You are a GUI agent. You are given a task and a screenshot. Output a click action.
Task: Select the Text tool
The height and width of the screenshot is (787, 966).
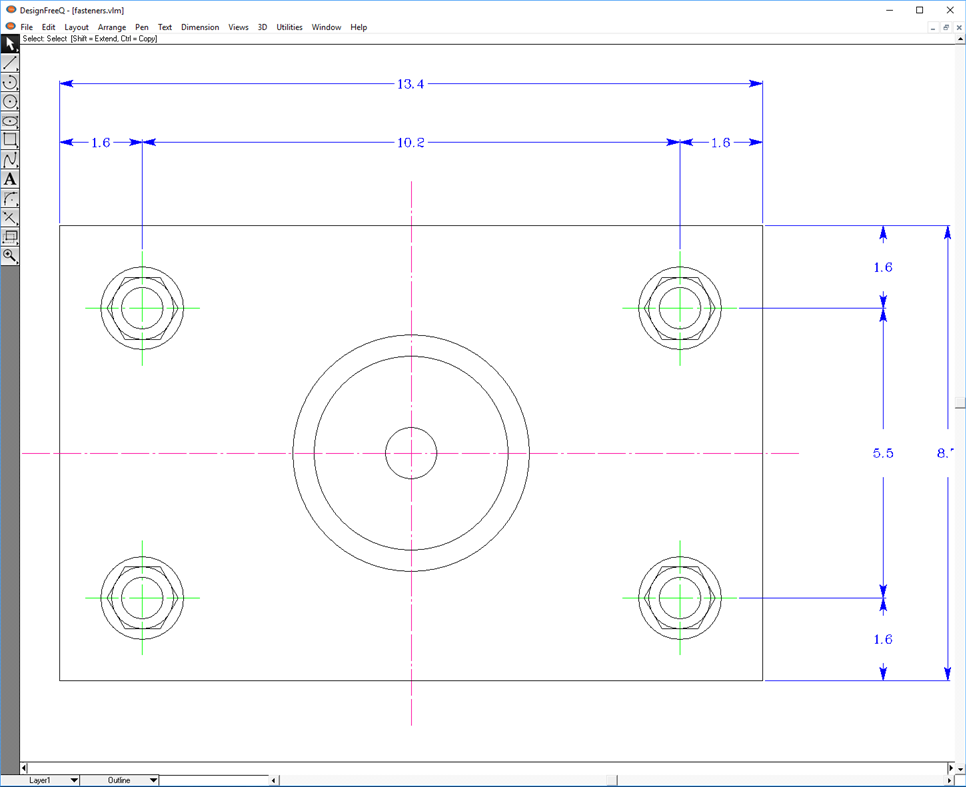pyautogui.click(x=11, y=179)
